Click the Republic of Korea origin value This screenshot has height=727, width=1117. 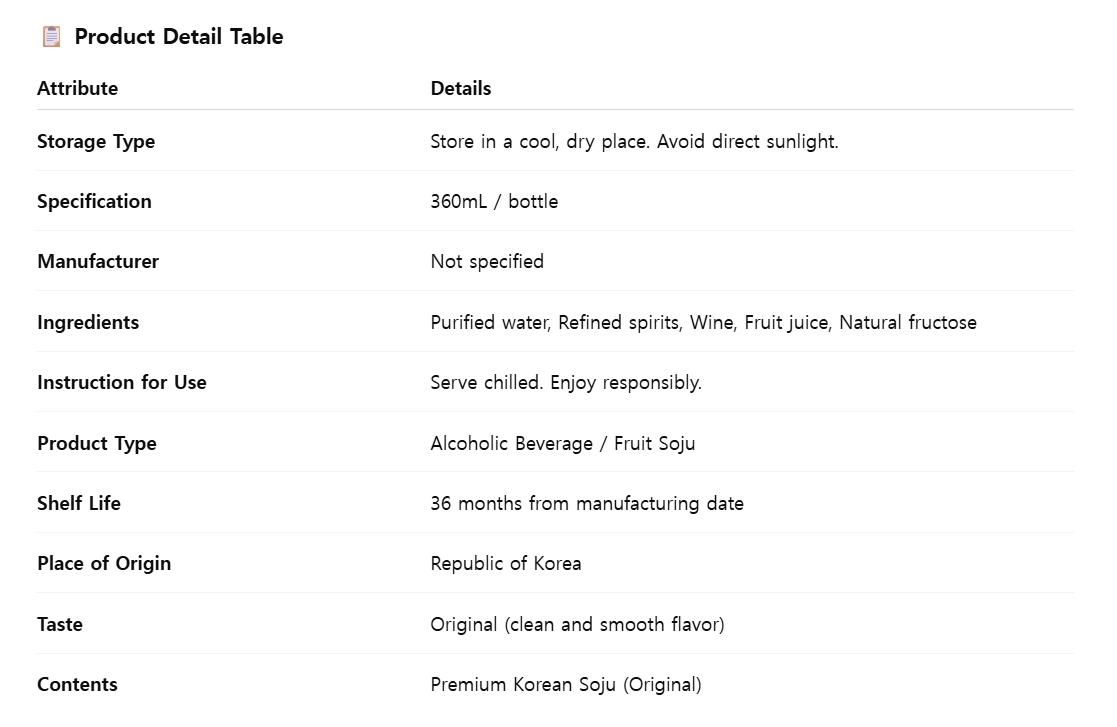click(x=506, y=563)
